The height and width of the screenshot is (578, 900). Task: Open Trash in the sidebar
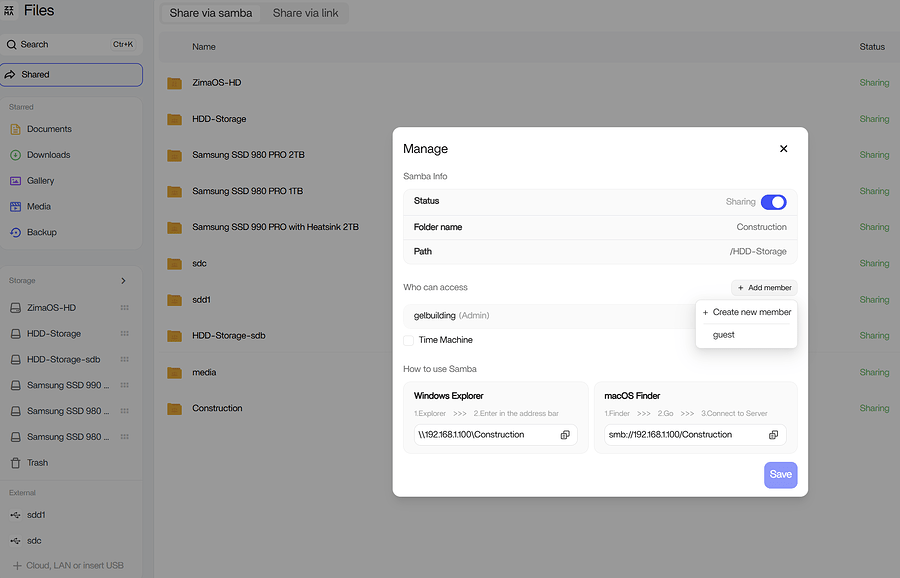(x=37, y=463)
